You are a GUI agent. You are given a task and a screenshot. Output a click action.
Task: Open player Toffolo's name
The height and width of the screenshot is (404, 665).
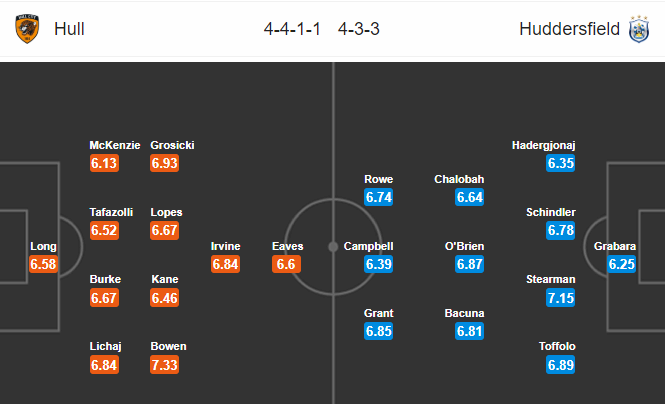point(557,346)
